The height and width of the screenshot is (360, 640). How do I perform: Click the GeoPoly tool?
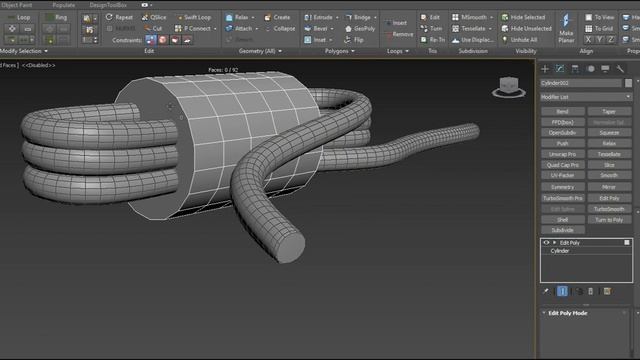(x=360, y=29)
